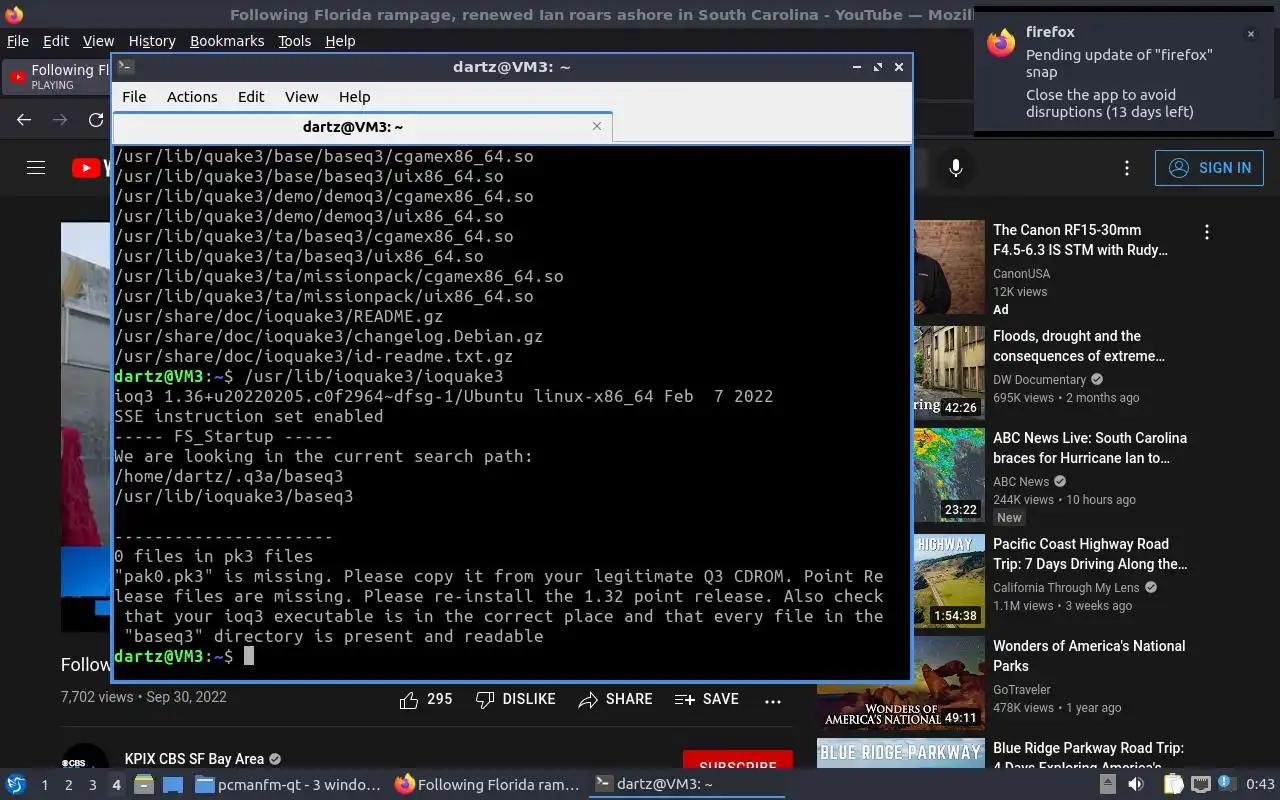
Task: Switch to Firefox taskbar entry 'Following Florida ram...'
Action: coord(487,785)
